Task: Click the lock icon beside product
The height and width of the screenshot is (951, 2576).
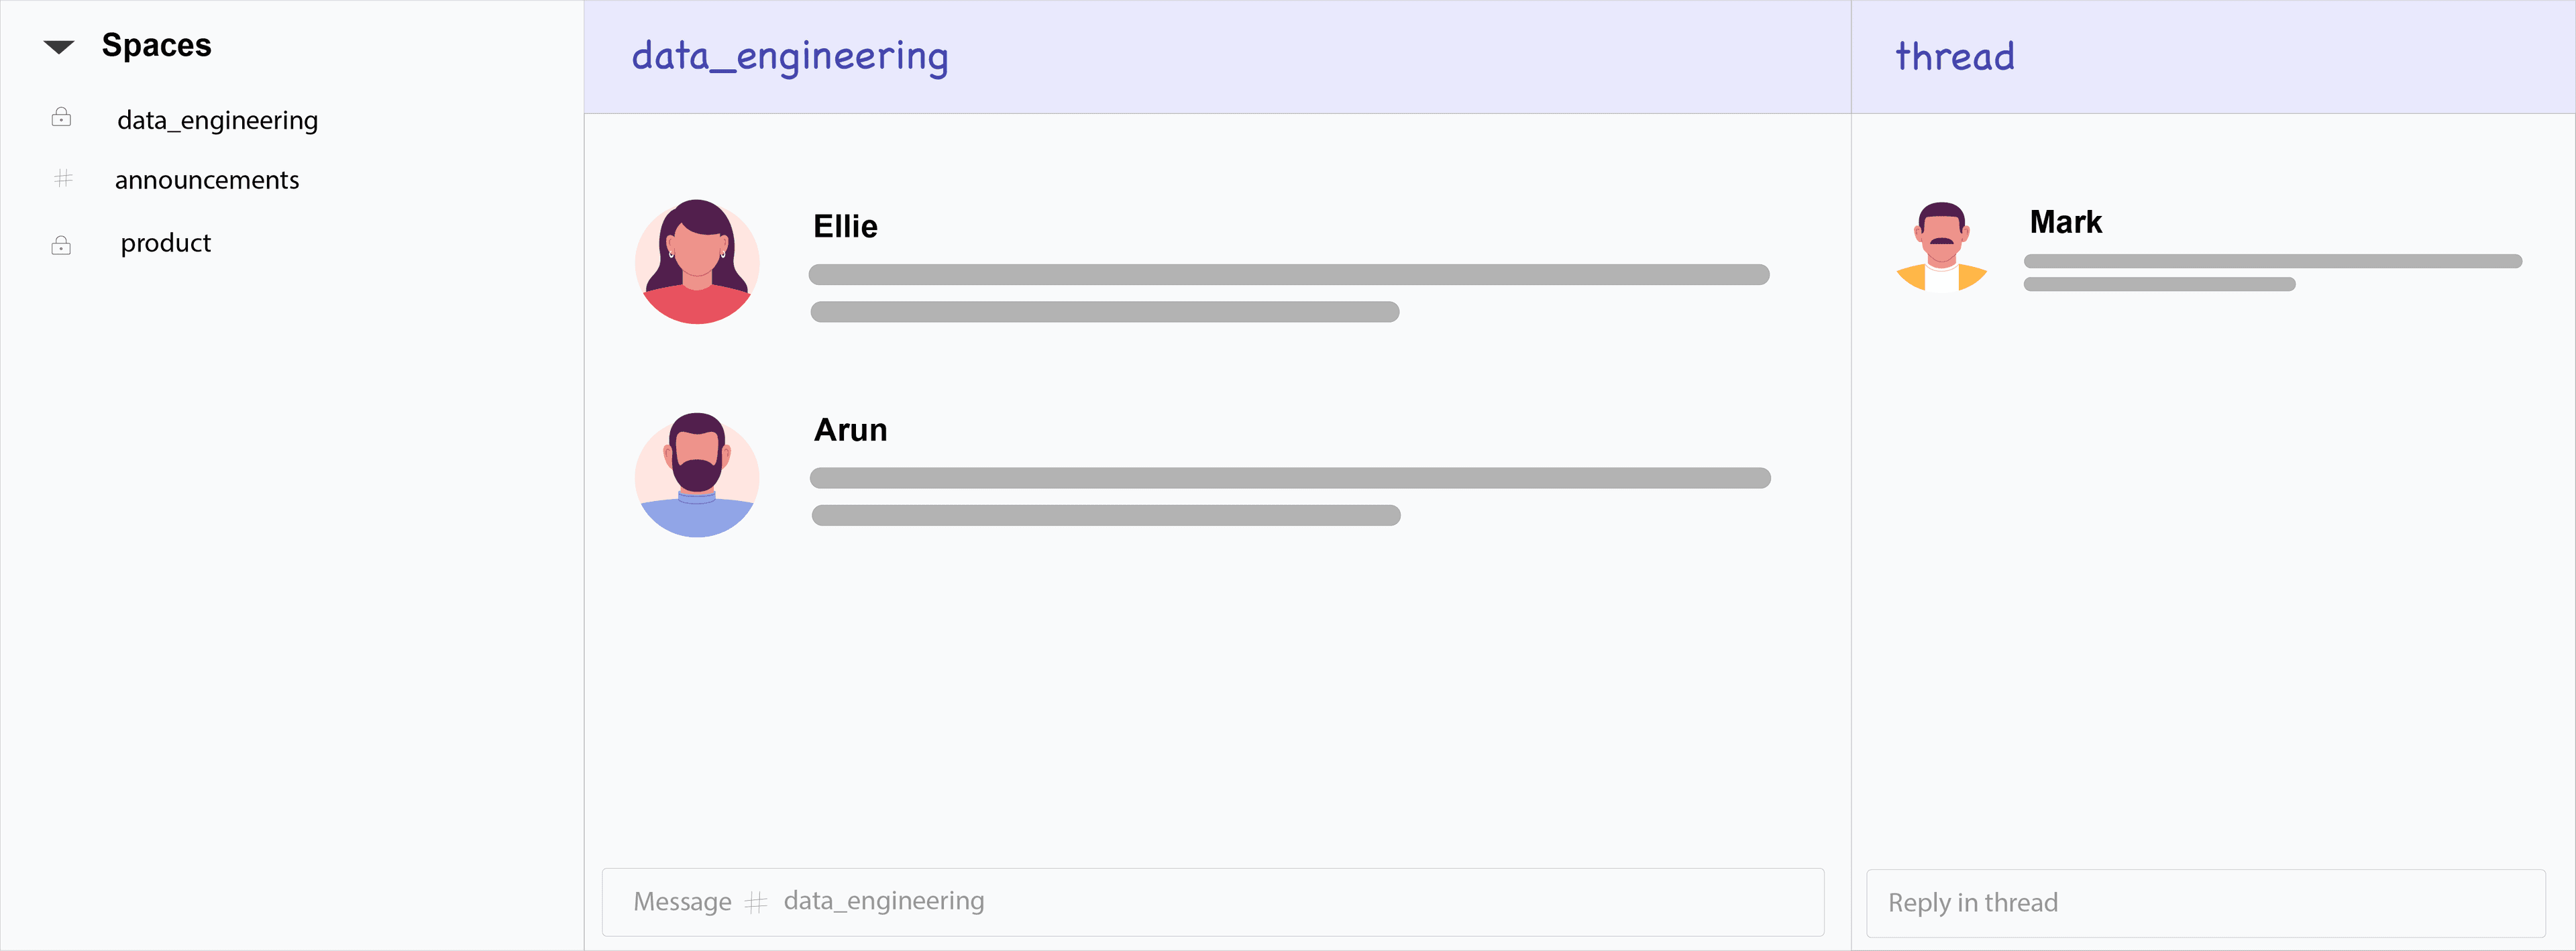Action: coord(61,245)
